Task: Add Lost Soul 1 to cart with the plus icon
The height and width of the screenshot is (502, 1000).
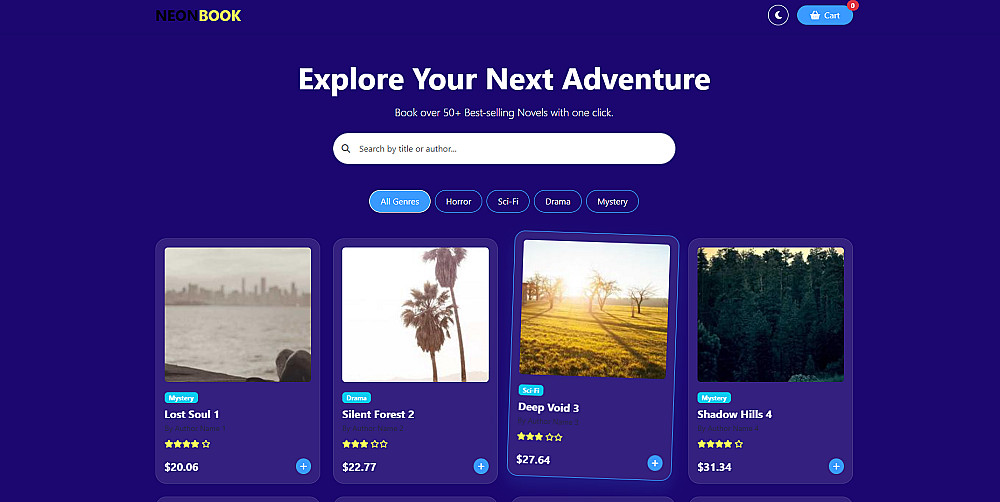Action: [x=304, y=466]
